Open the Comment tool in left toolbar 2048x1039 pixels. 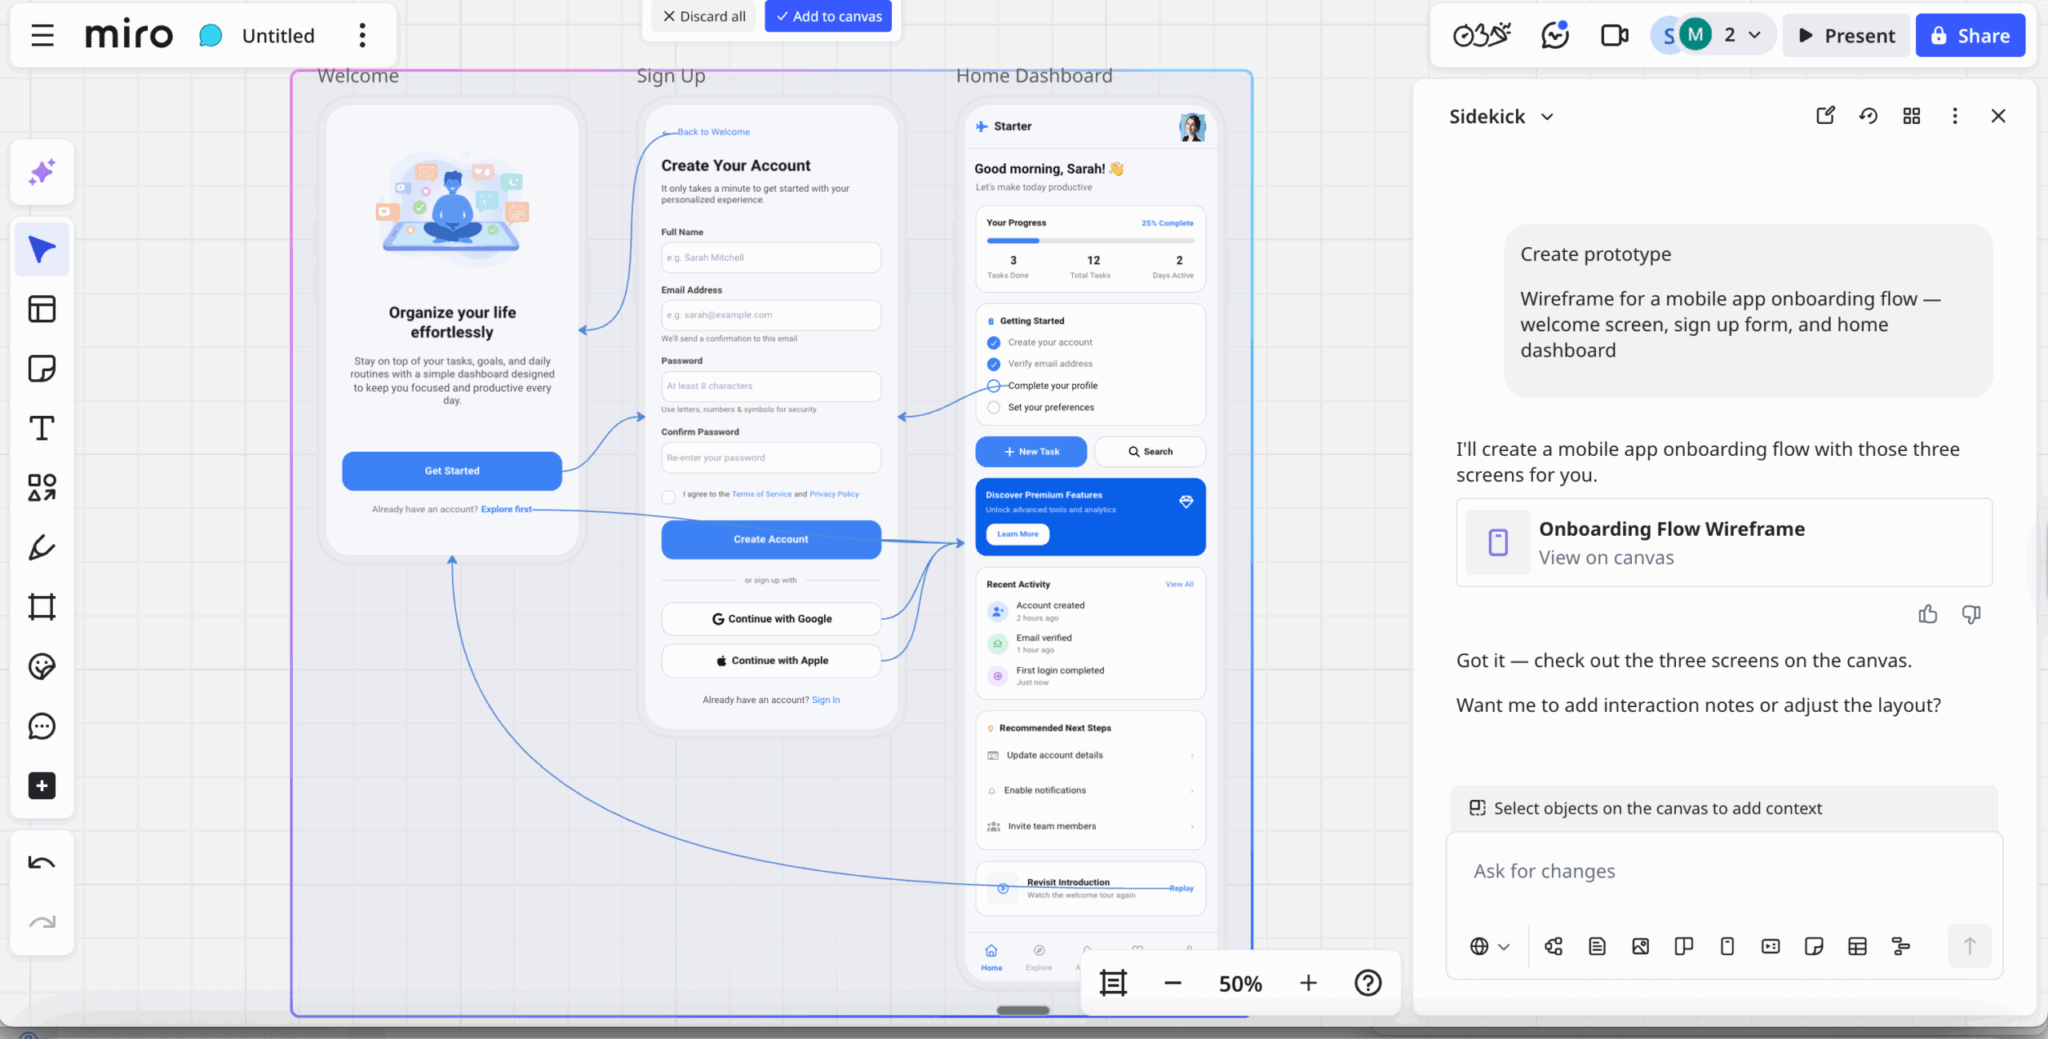coord(42,726)
